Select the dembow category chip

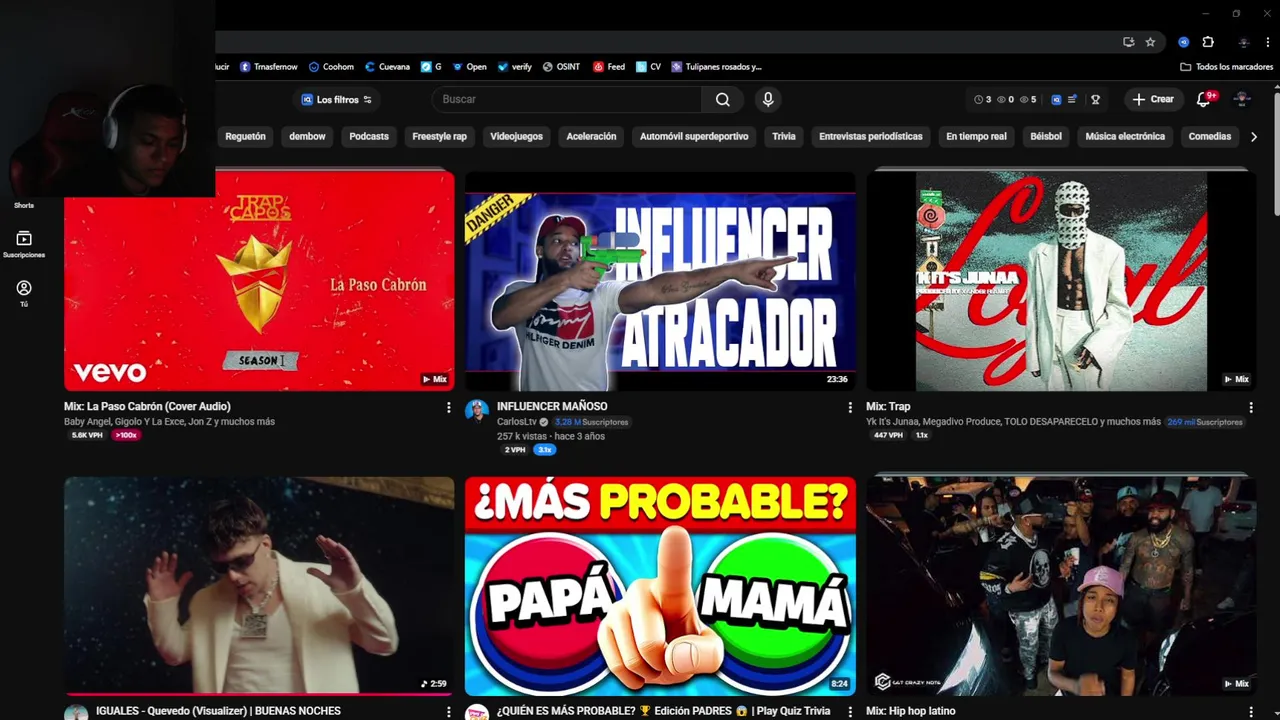pos(307,136)
